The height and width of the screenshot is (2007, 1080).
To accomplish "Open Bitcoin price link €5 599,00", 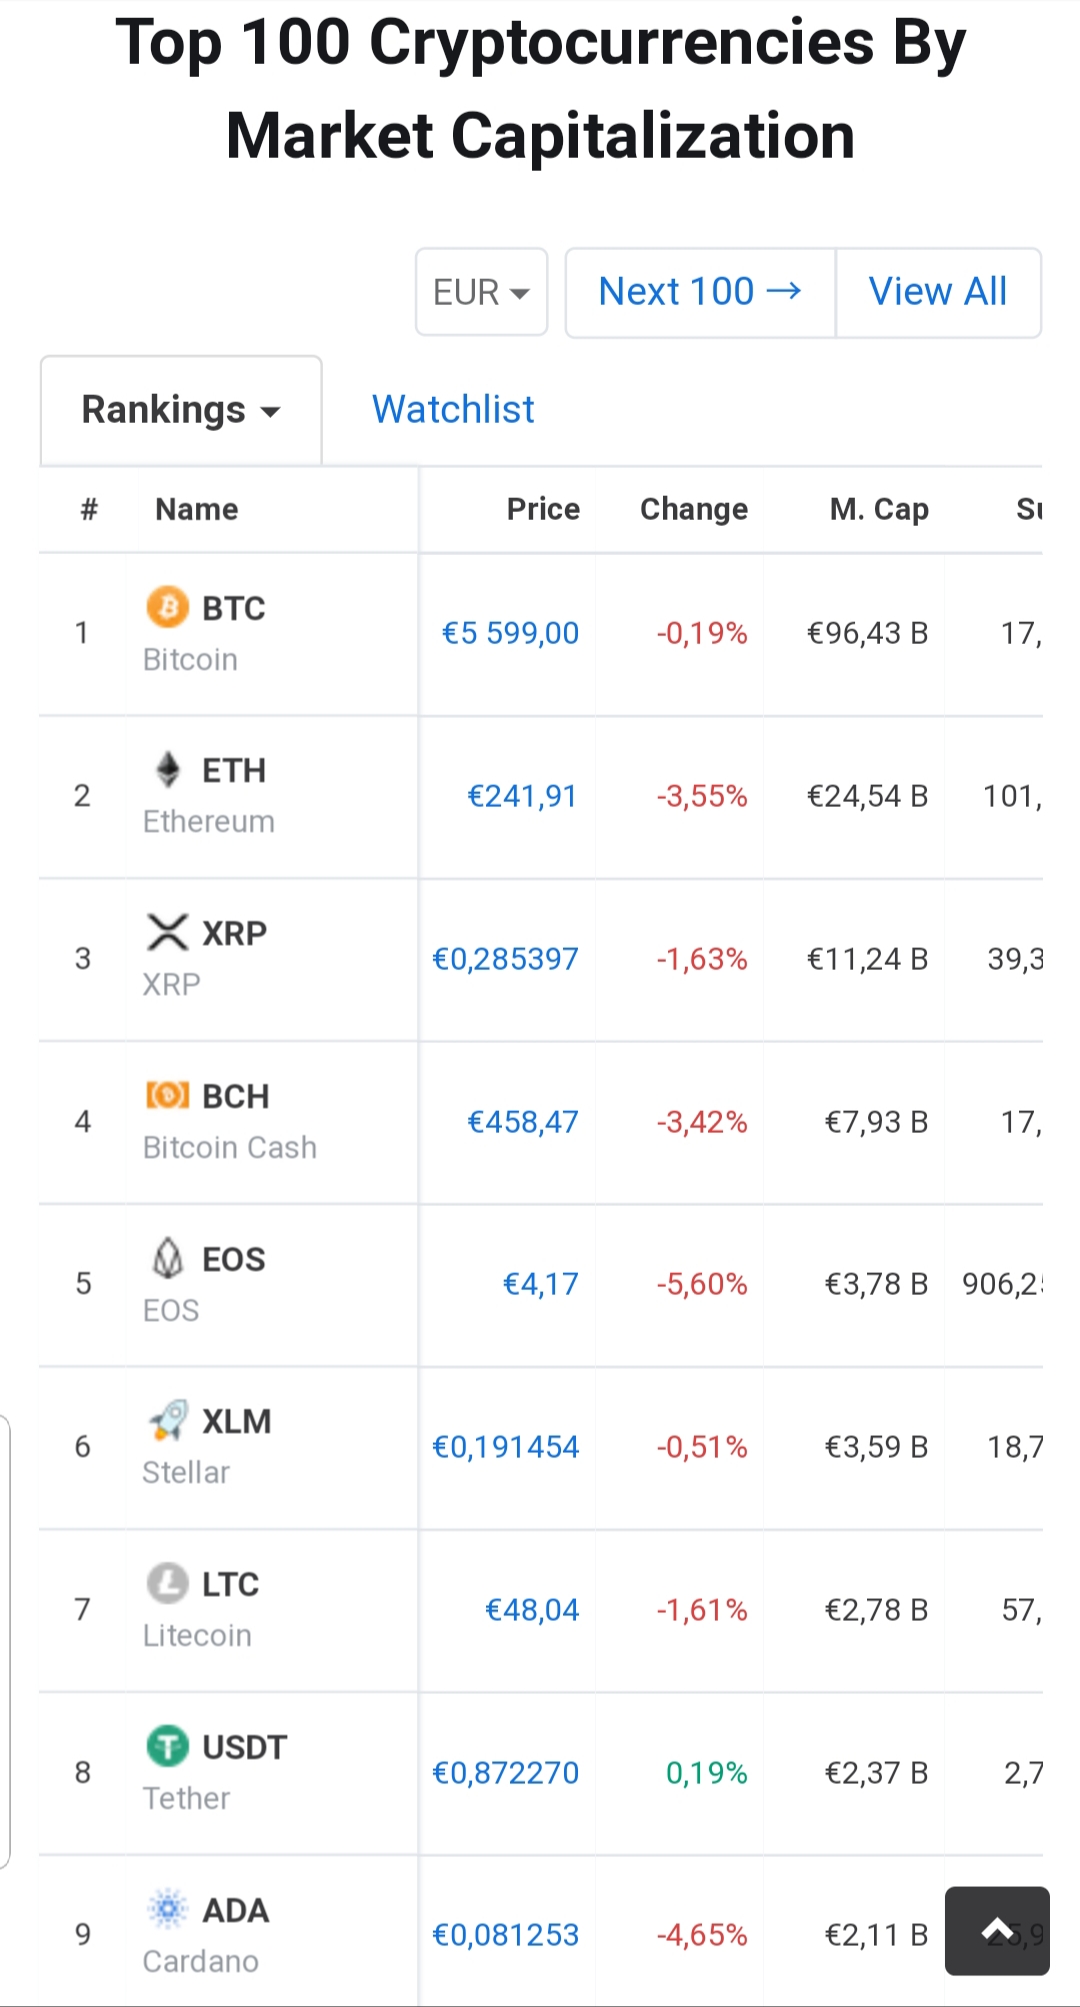I will tap(510, 633).
